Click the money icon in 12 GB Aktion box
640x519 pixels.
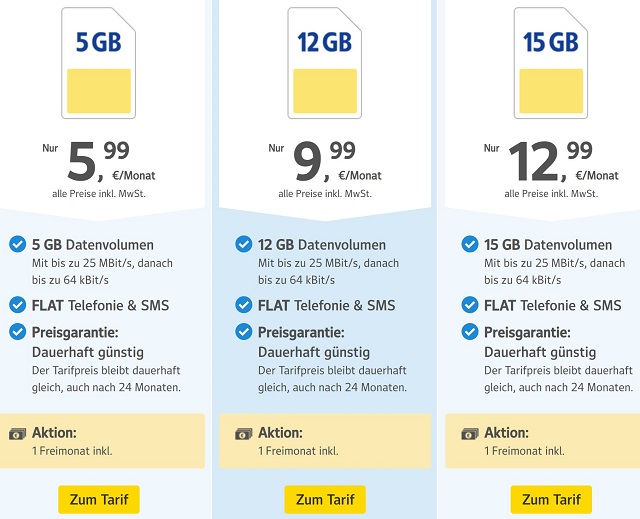point(244,433)
